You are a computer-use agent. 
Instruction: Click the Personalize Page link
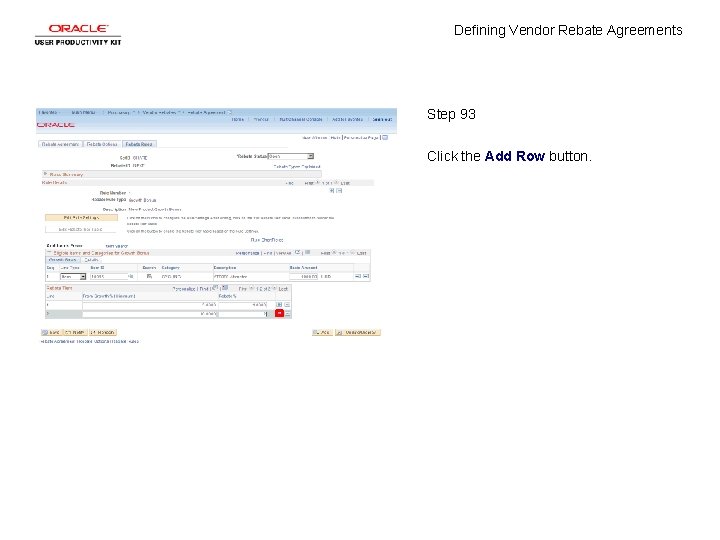click(x=362, y=138)
